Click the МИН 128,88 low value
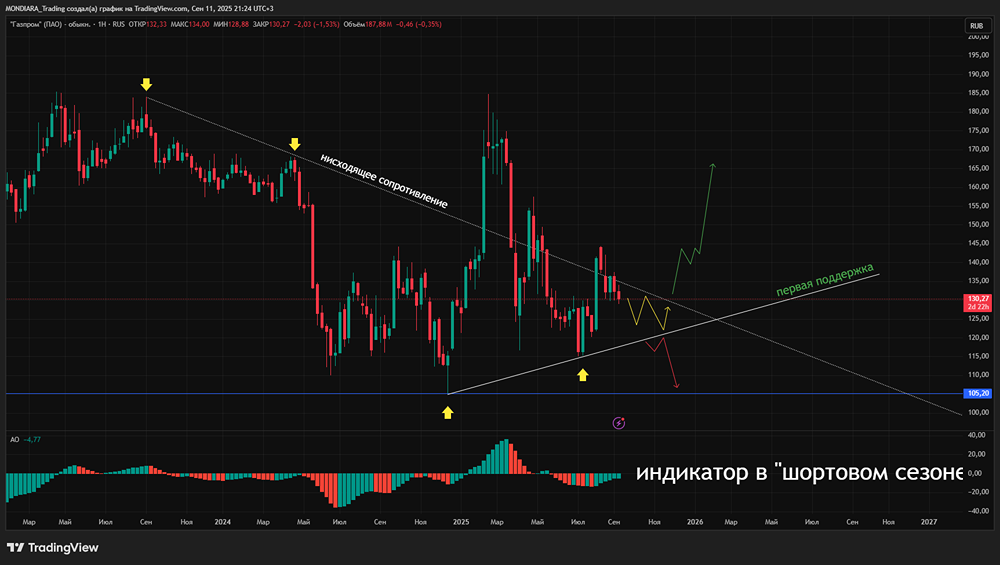Viewport: 1000px width, 565px height. click(x=231, y=24)
